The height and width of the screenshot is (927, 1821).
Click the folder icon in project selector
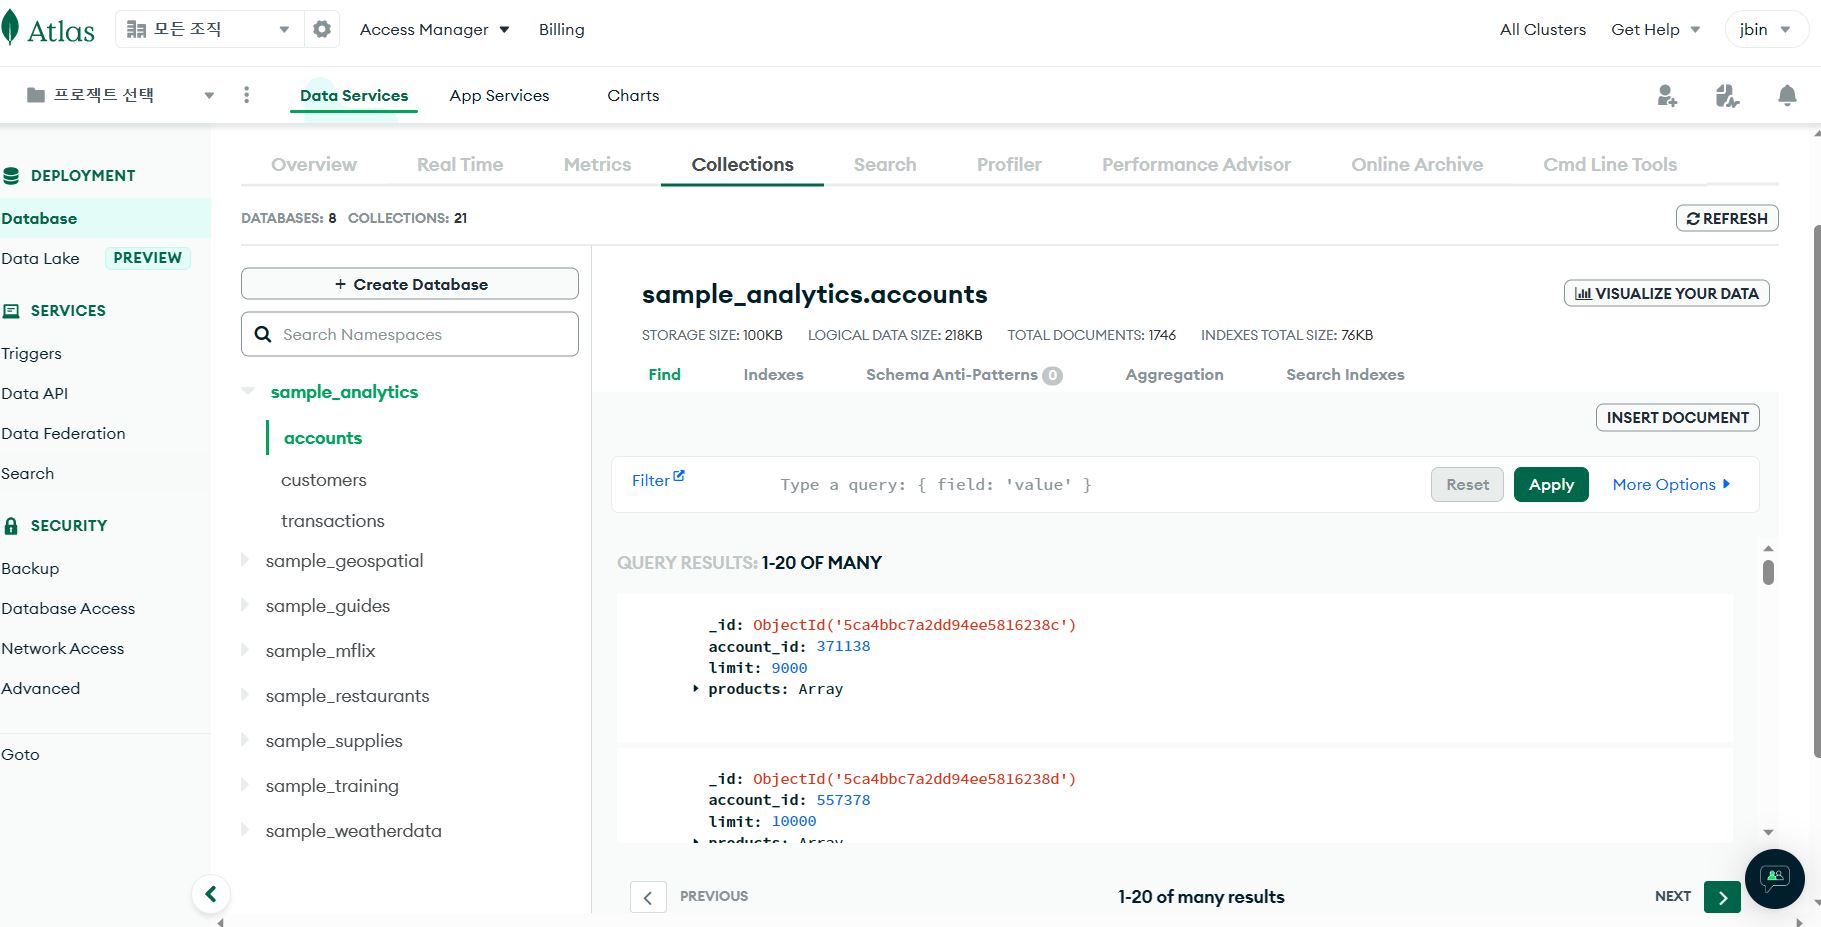pos(36,95)
